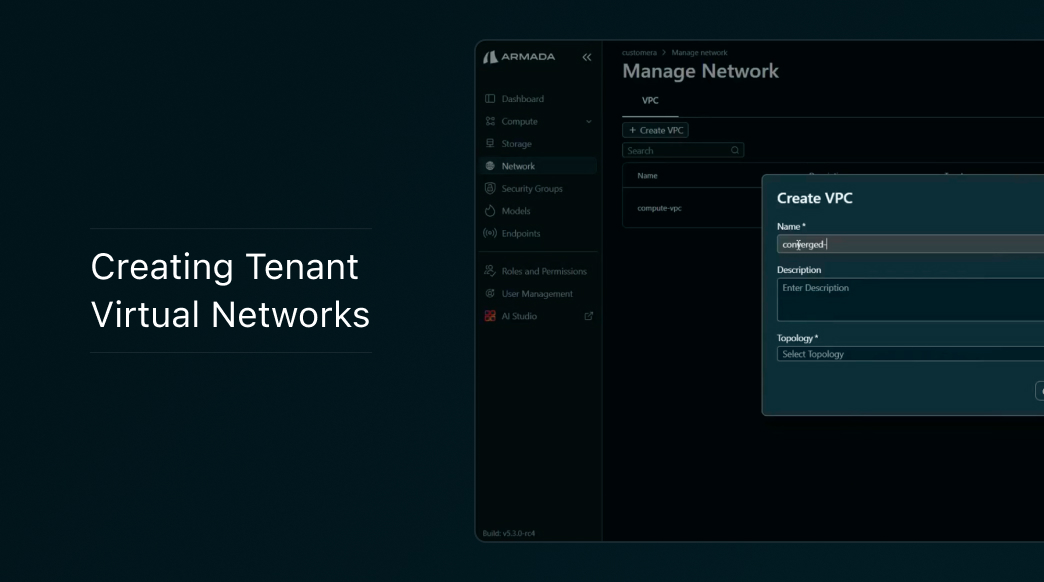Click the User Management icon
The image size is (1044, 582).
pos(490,293)
